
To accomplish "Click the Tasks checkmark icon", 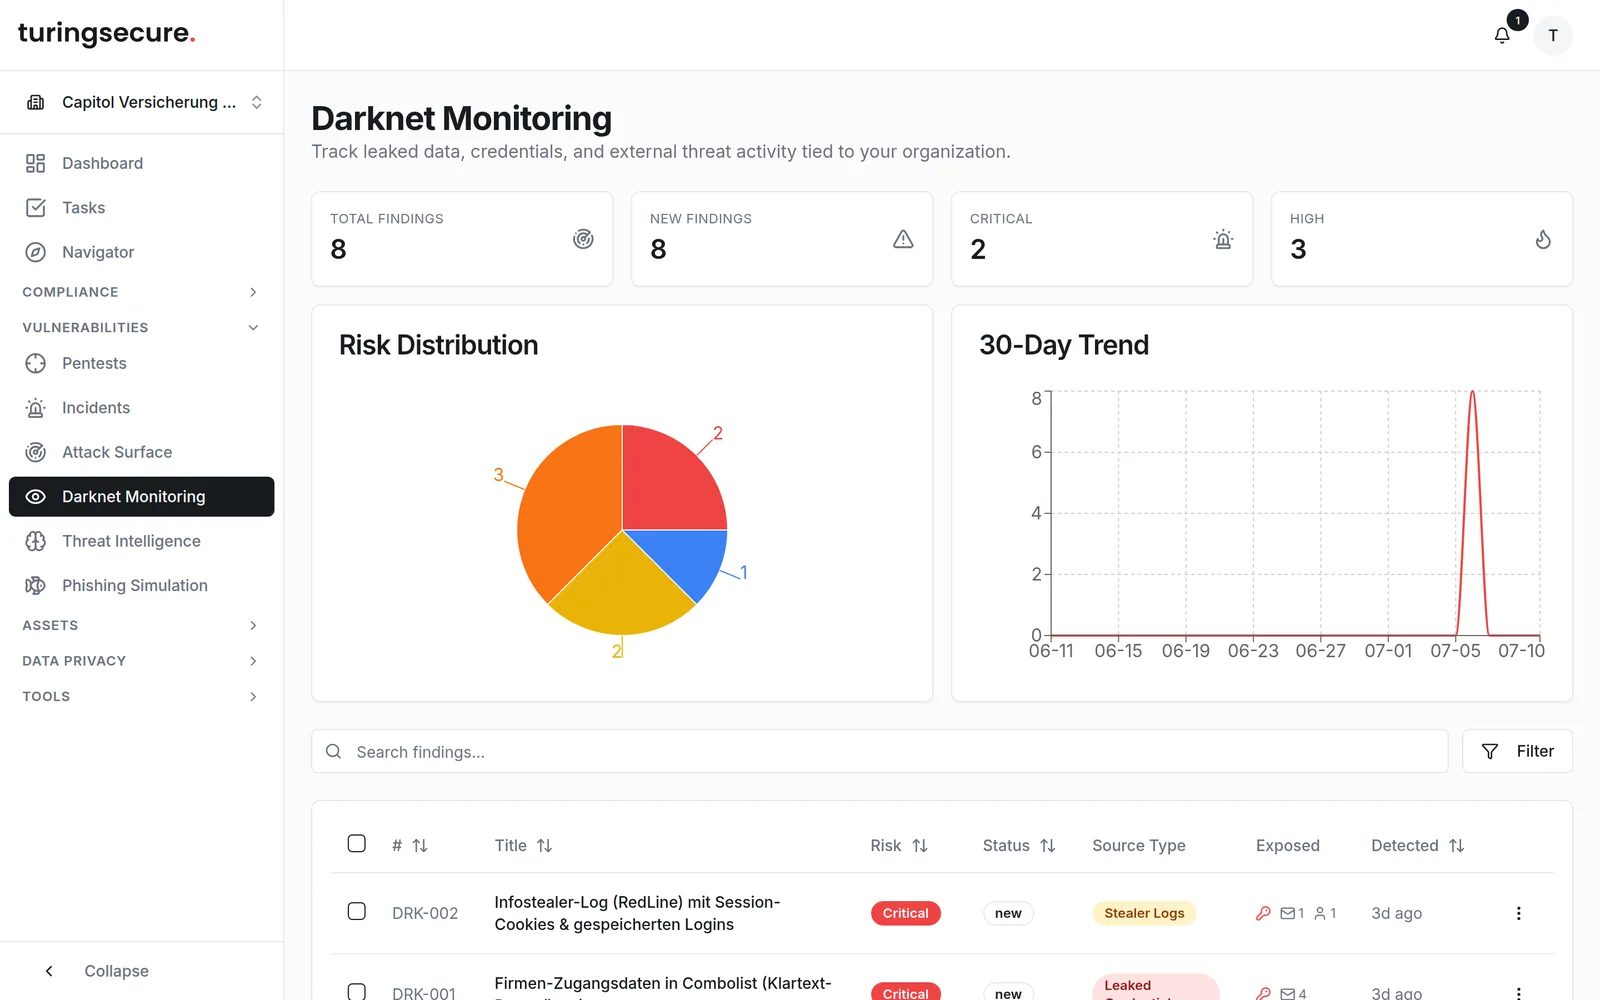I will pyautogui.click(x=36, y=207).
